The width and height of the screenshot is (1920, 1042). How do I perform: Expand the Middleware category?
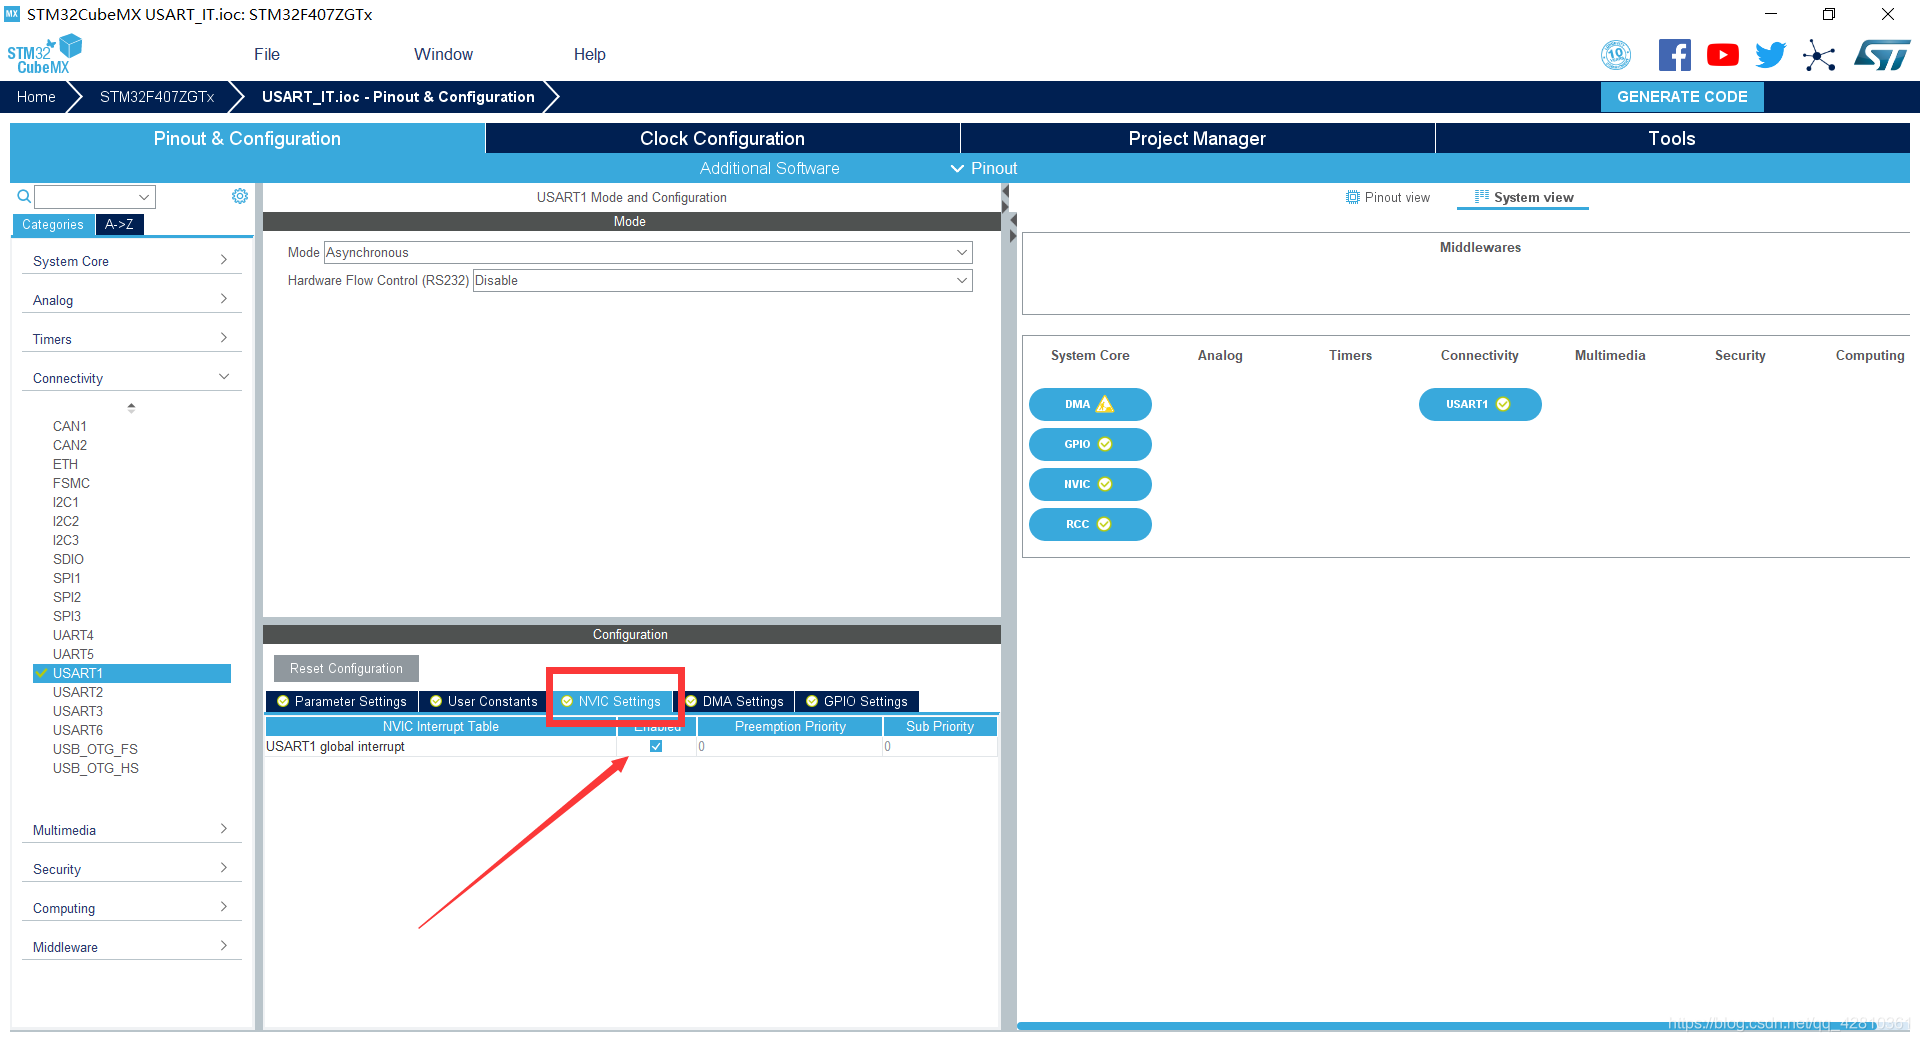pos(131,947)
